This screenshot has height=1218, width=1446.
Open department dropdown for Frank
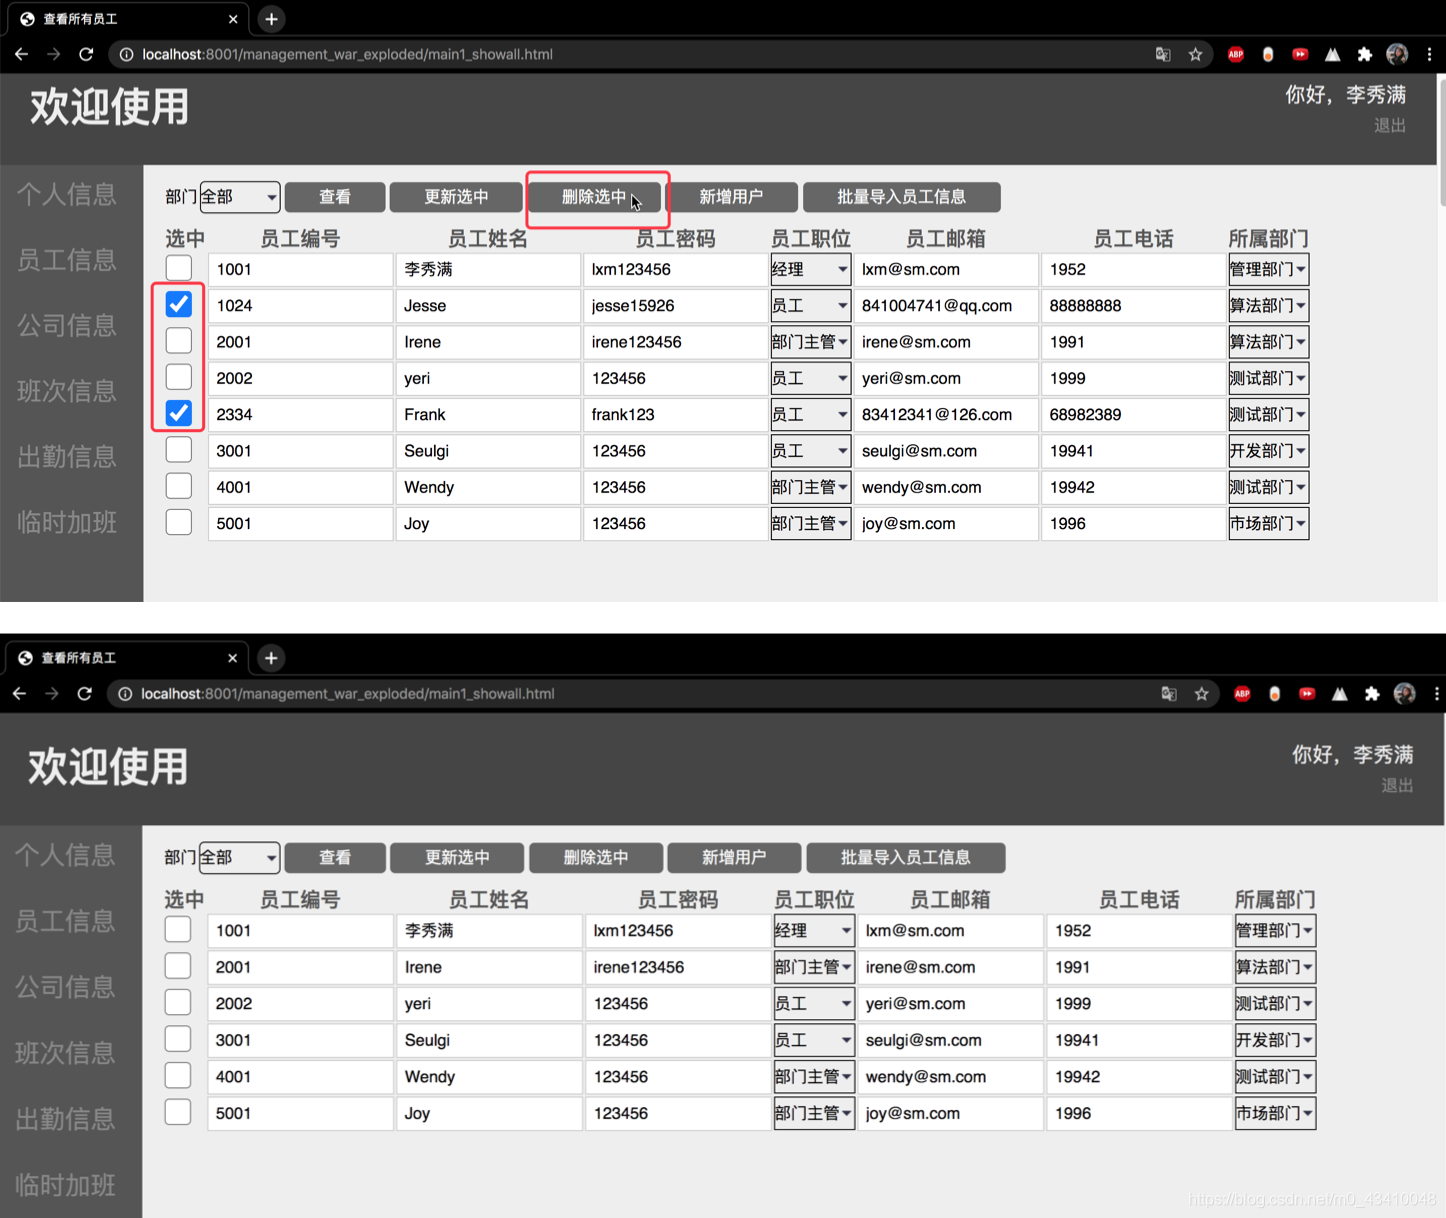(x=1268, y=414)
